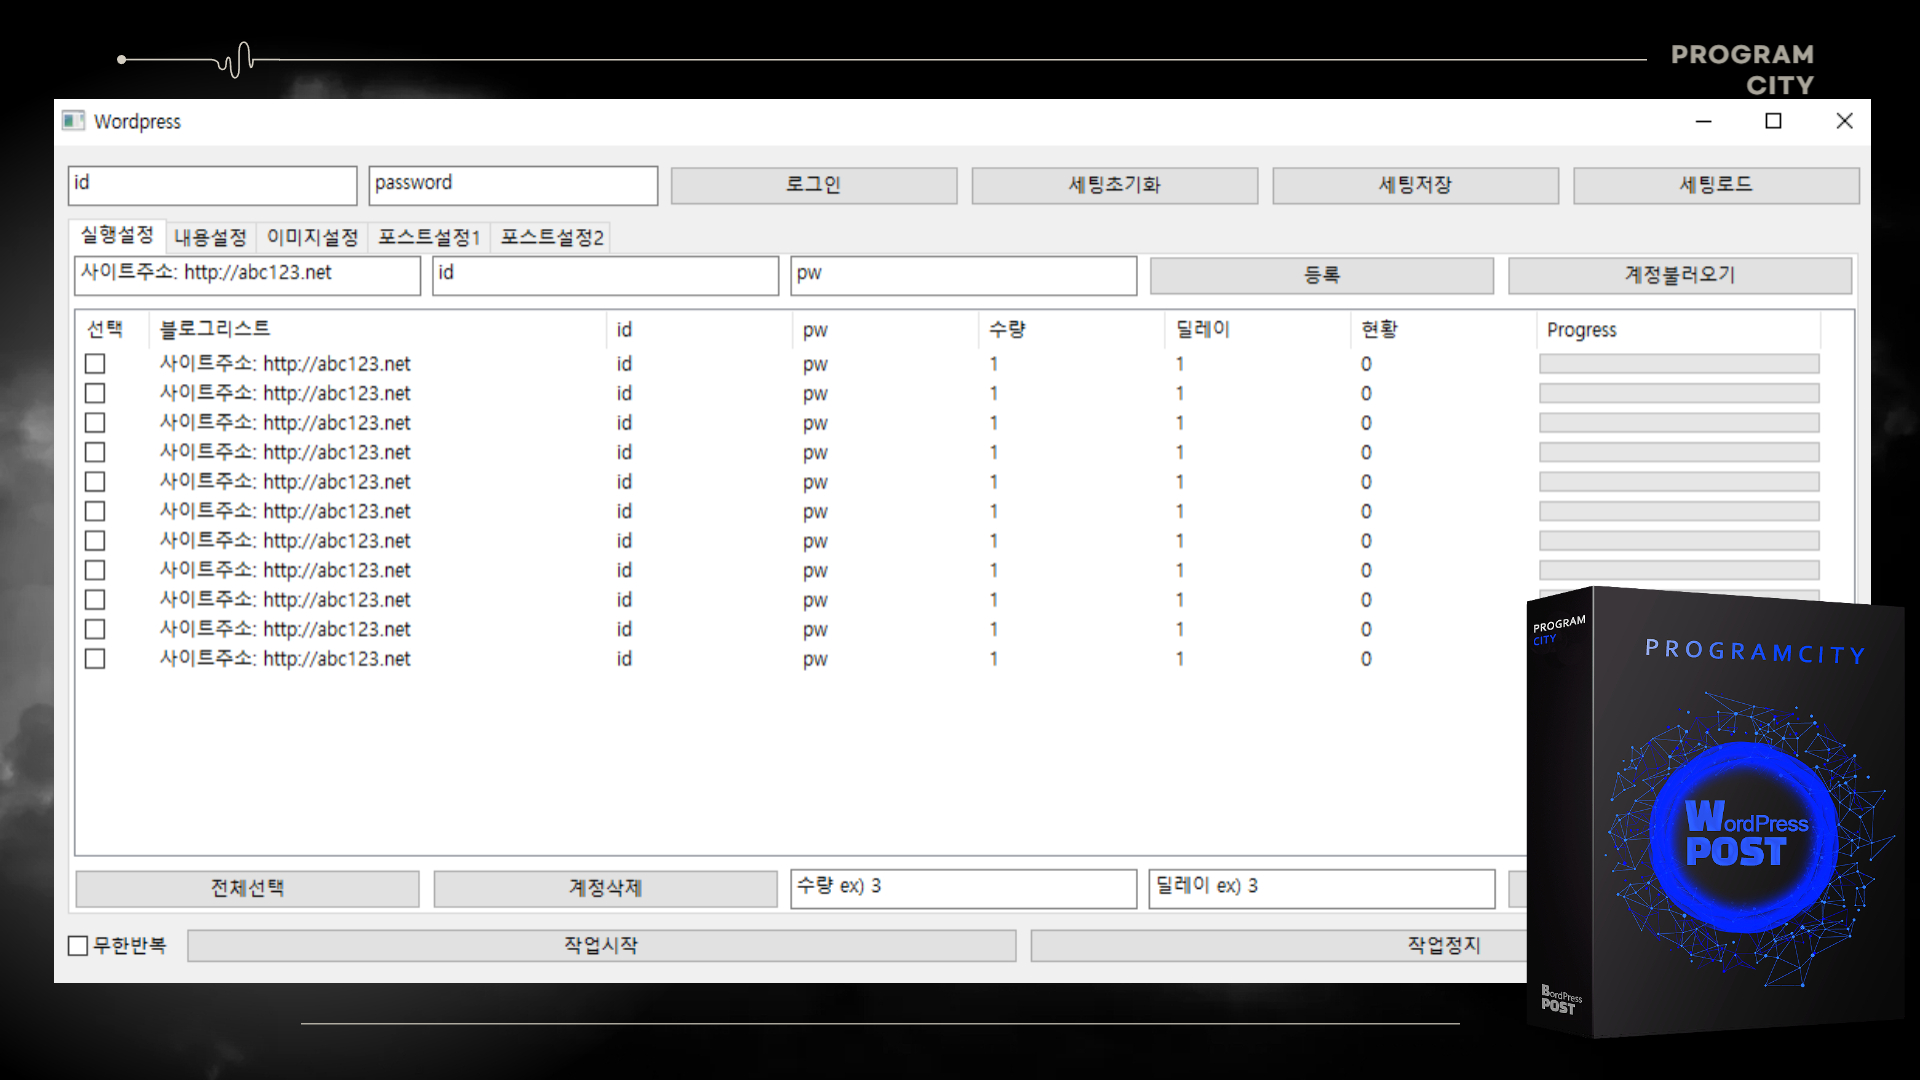This screenshot has height=1080, width=1920.
Task: Tick the checkbox in the first blog list row
Action: pos(95,364)
